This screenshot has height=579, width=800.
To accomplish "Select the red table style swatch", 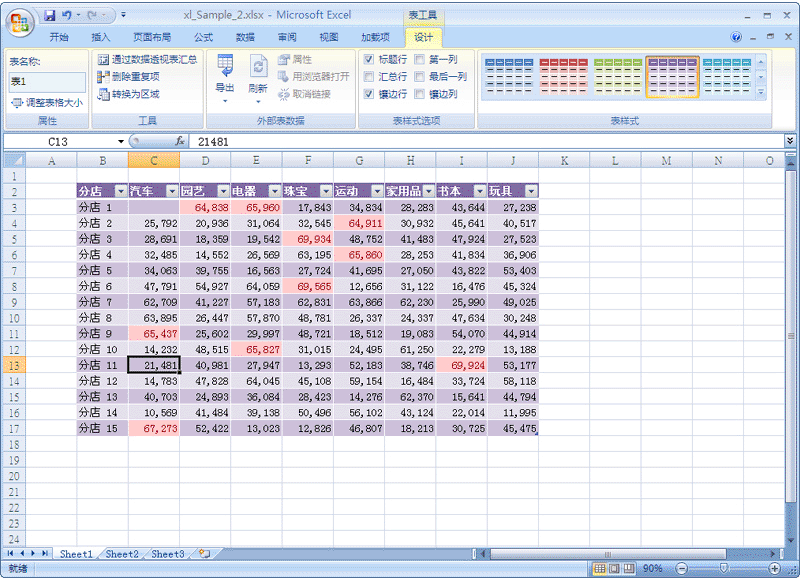I will [563, 76].
